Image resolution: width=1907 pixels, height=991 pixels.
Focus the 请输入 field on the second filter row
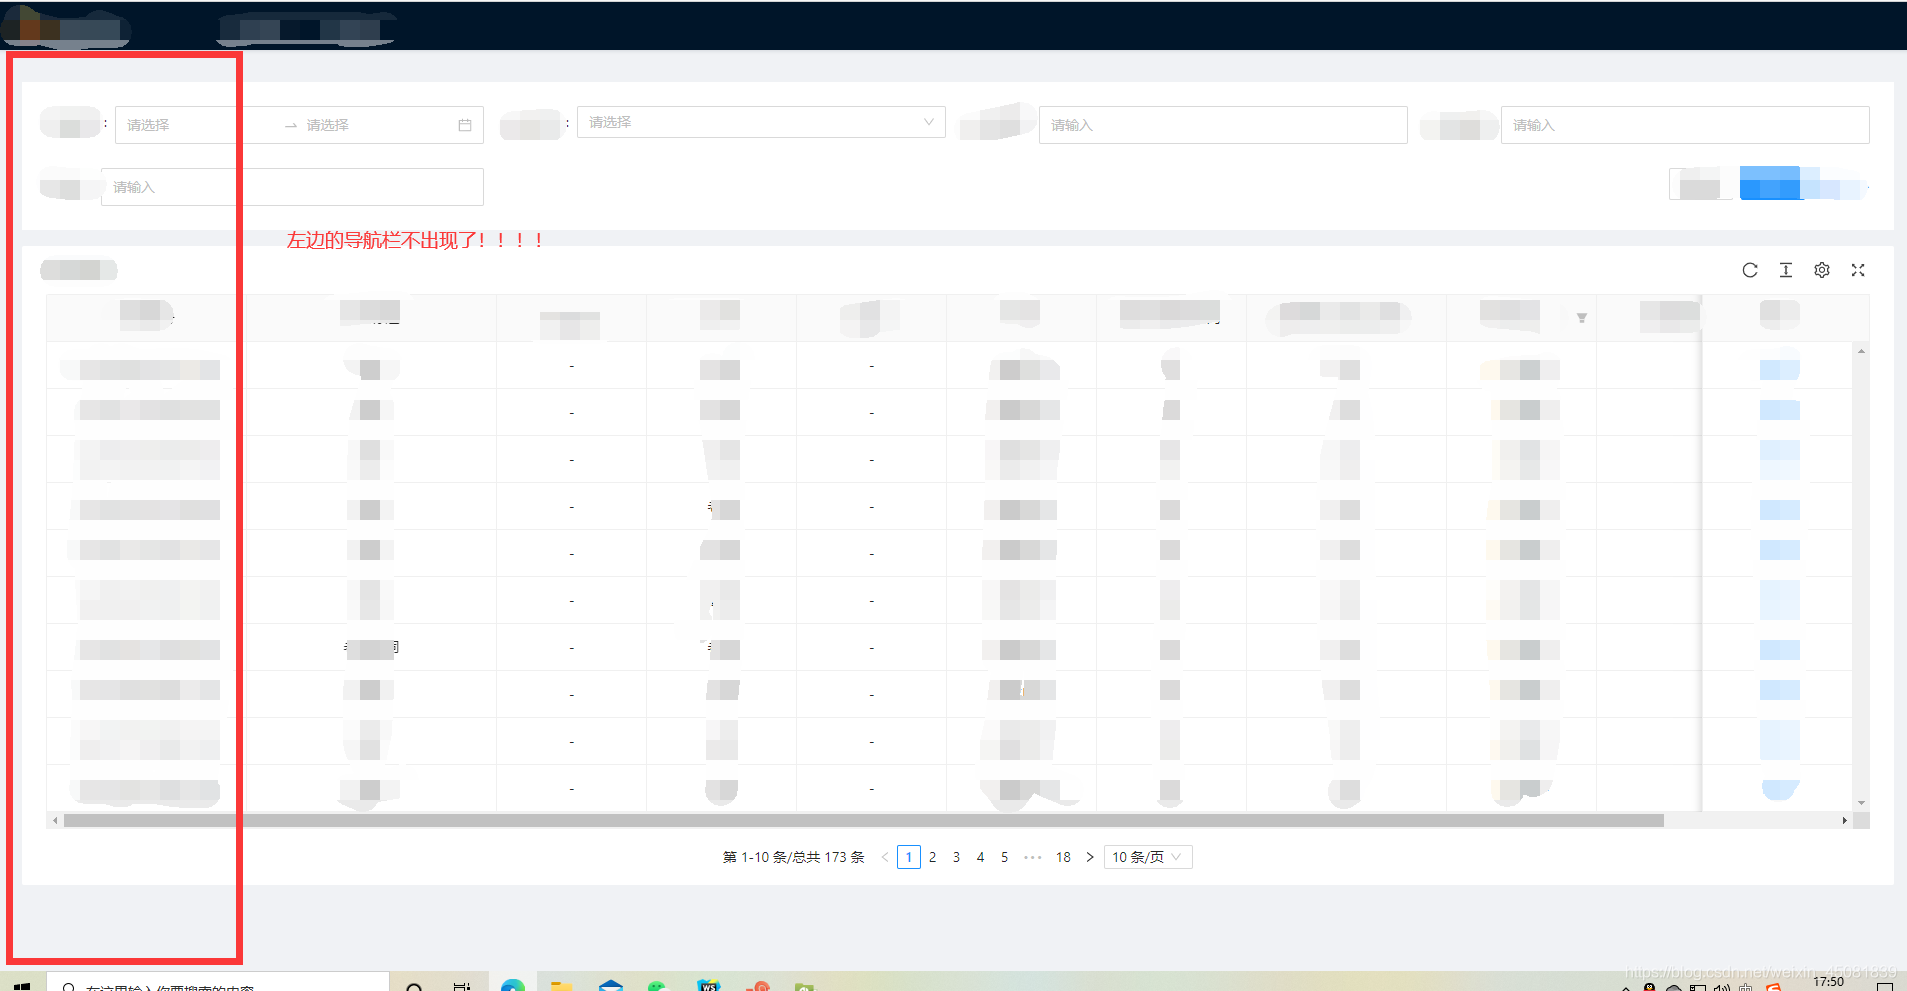click(x=292, y=187)
